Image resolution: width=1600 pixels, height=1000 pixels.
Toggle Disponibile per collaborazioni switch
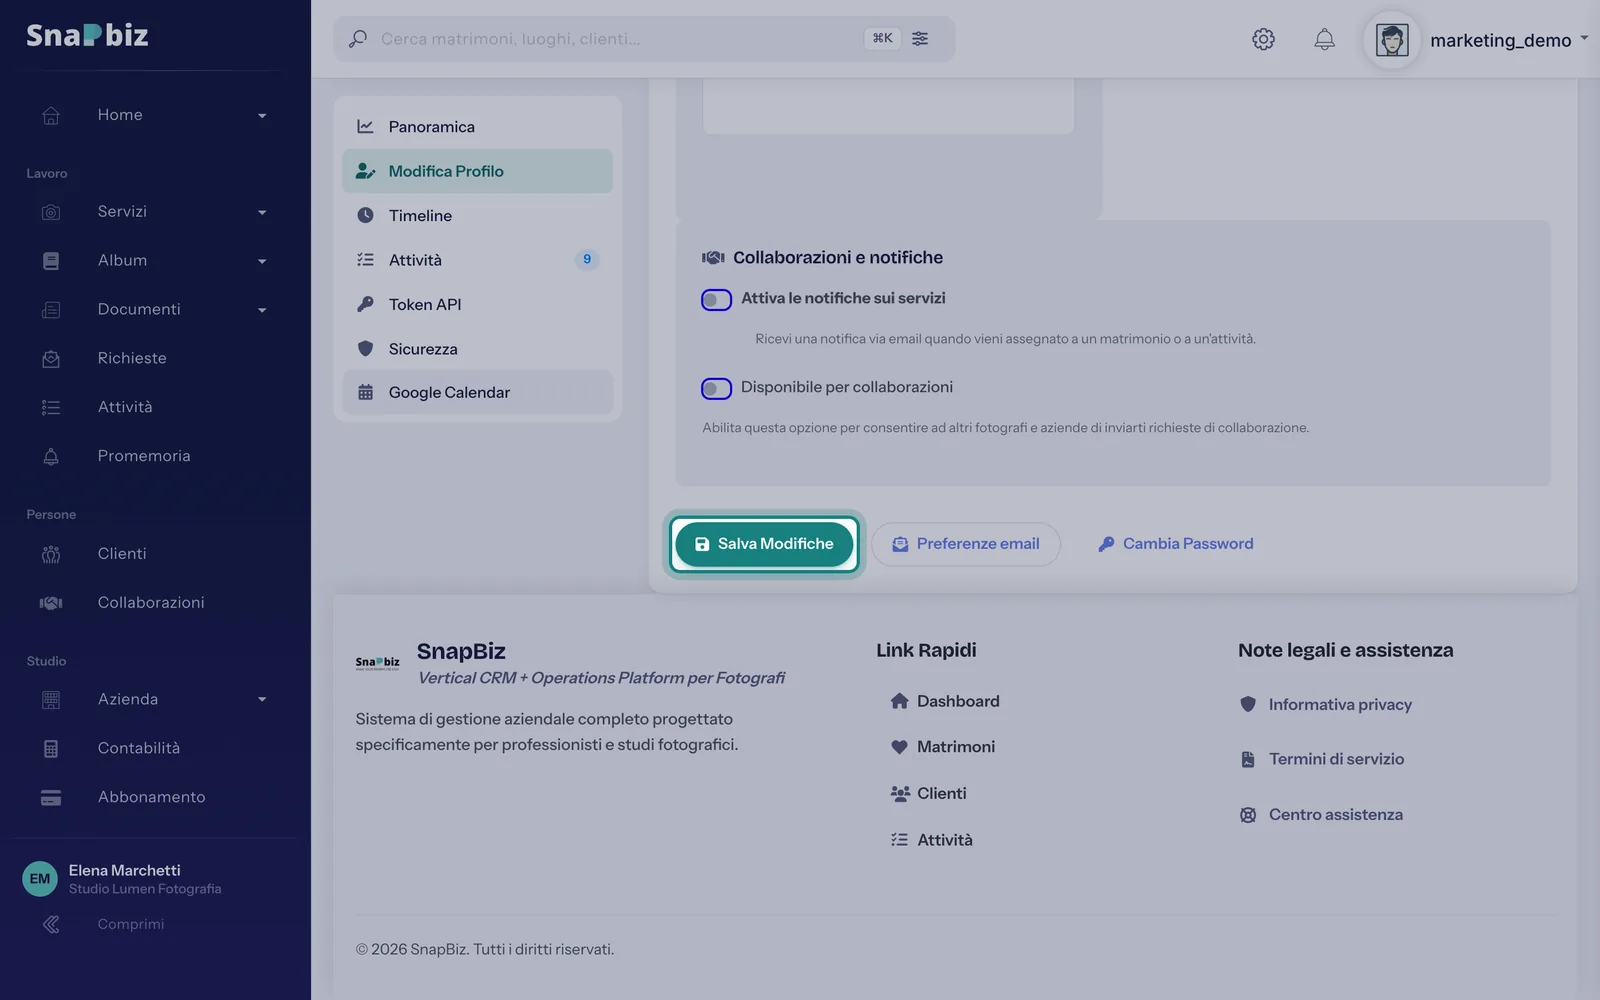716,388
